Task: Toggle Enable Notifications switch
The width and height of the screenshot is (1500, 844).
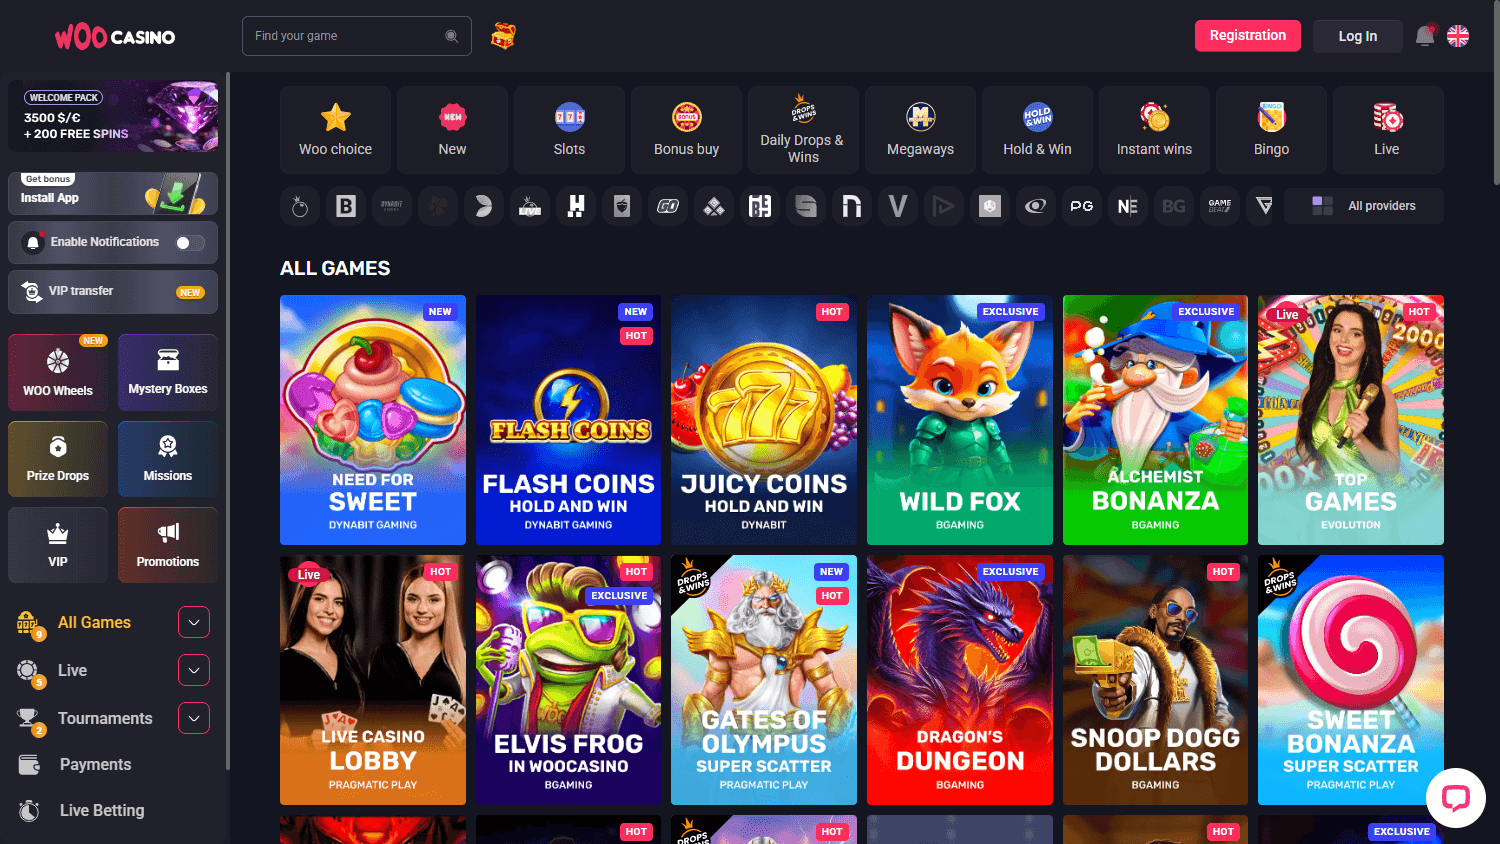Action: (x=190, y=243)
